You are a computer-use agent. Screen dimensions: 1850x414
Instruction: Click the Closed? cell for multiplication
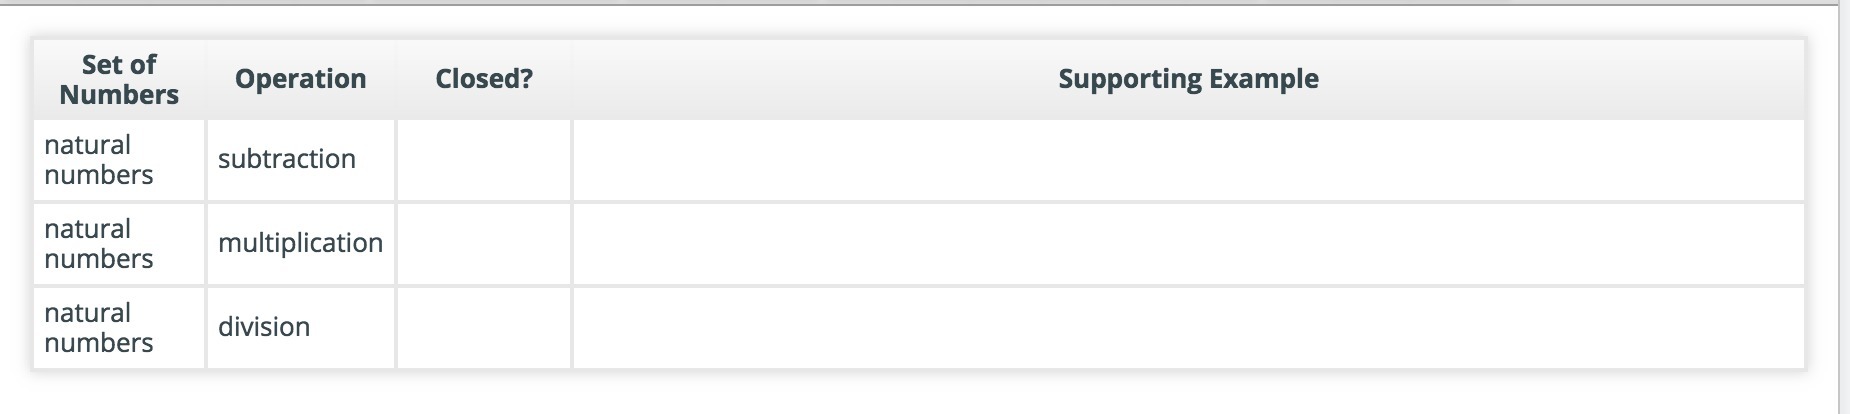click(483, 244)
